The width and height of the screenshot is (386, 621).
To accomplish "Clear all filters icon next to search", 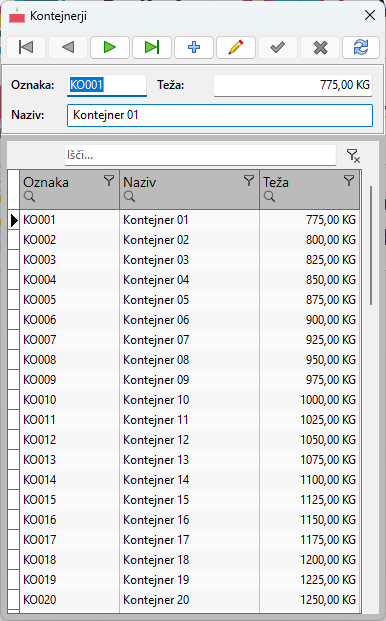I will [353, 156].
